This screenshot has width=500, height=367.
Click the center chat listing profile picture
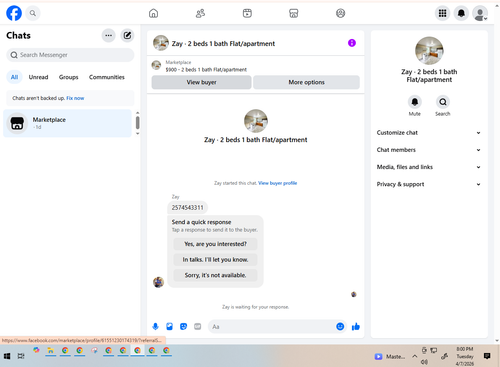pyautogui.click(x=256, y=121)
